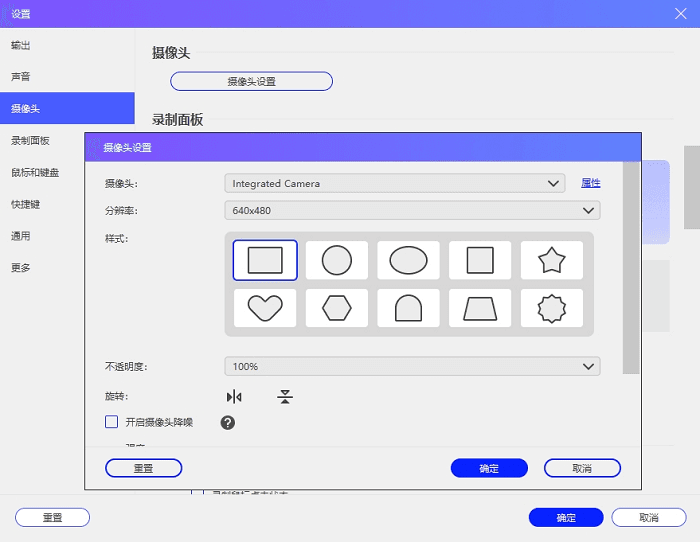The image size is (700, 542).
Task: Pick the arch camera shape style
Action: (408, 308)
